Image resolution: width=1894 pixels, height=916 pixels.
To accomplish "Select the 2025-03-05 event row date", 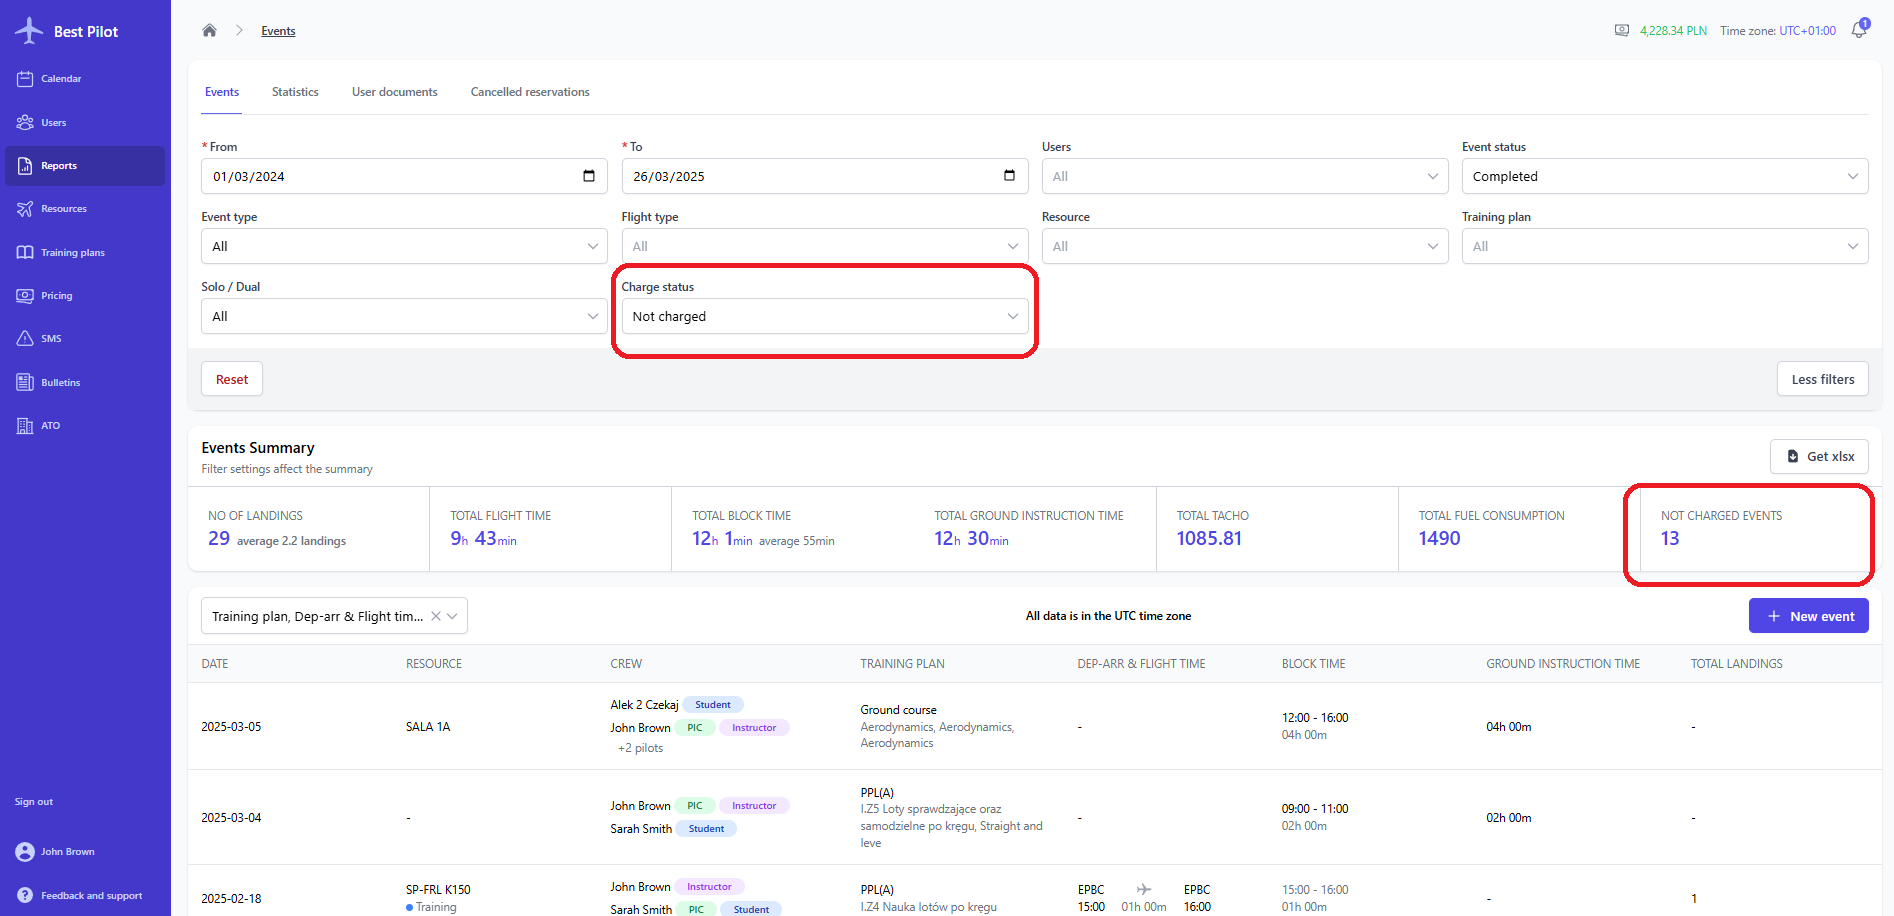I will click(x=231, y=727).
